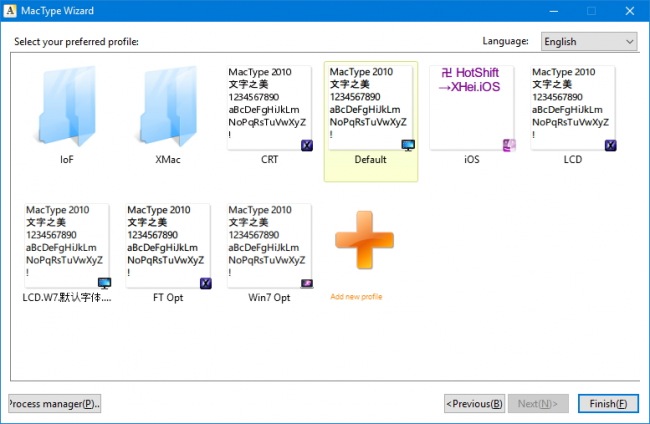This screenshot has height=424, width=650.
Task: Open the XMac profile folder
Action: (168, 106)
